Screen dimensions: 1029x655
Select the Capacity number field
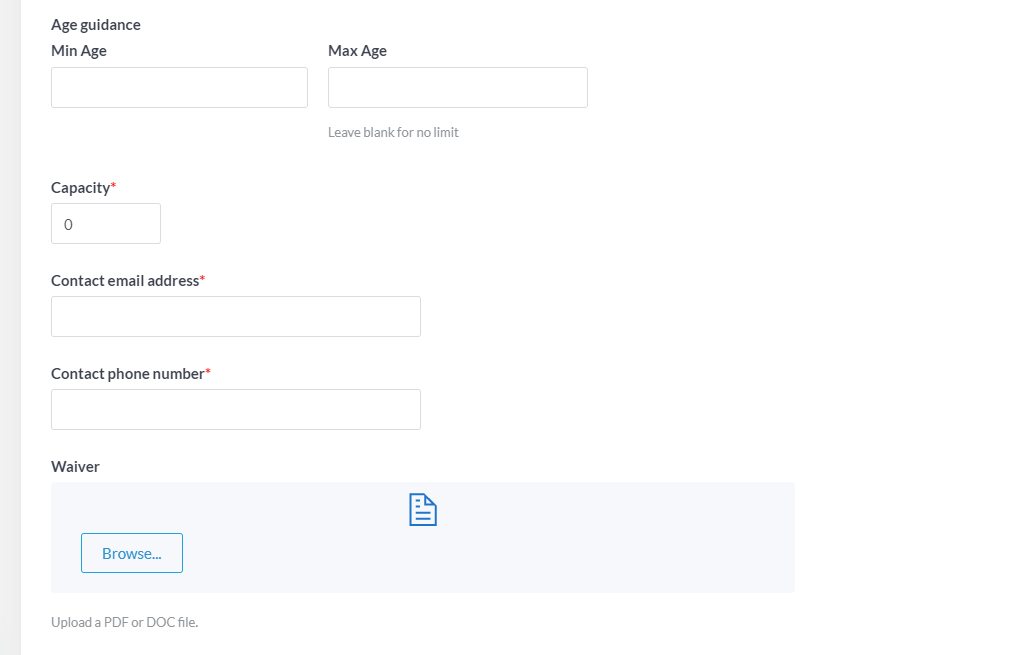(106, 224)
